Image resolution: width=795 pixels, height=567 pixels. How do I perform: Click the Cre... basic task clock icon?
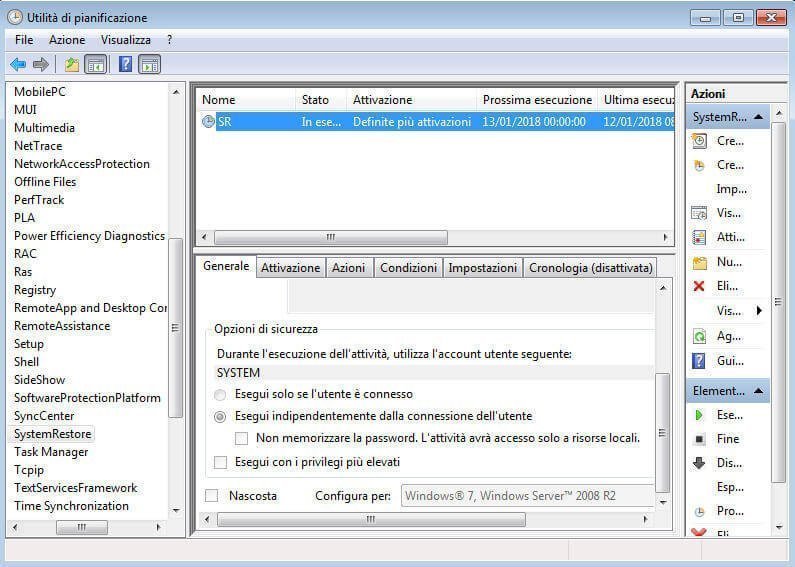pos(699,141)
